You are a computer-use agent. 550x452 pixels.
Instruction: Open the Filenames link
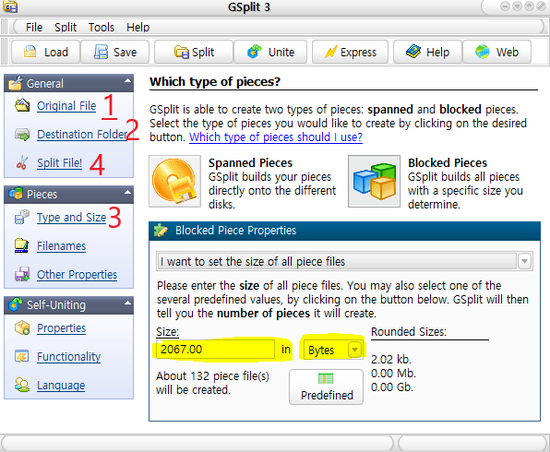pyautogui.click(x=61, y=246)
